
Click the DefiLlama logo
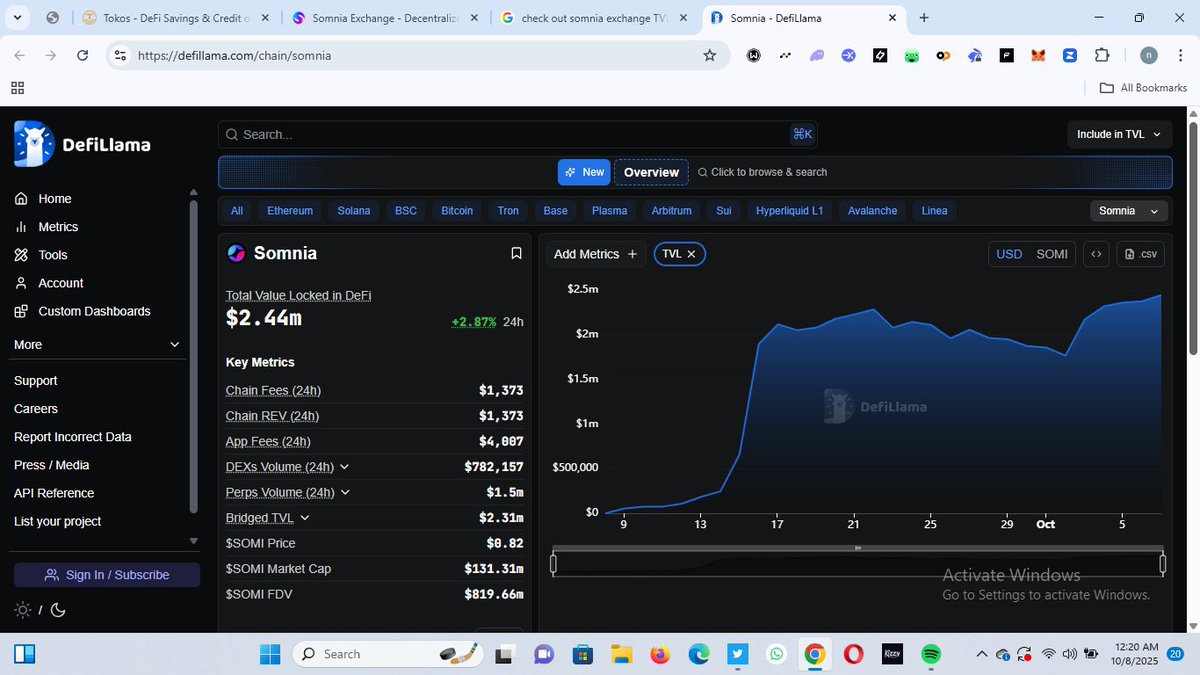(x=82, y=144)
